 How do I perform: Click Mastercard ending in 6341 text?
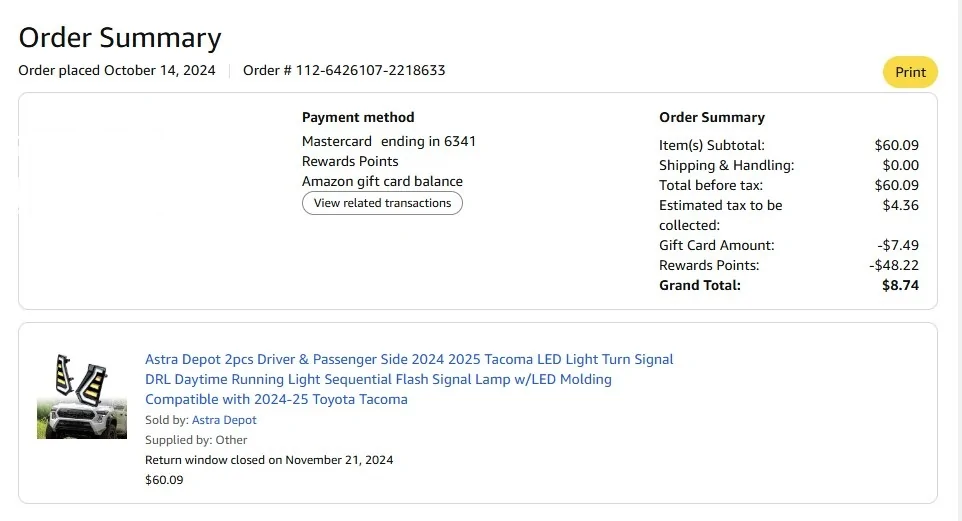point(389,141)
